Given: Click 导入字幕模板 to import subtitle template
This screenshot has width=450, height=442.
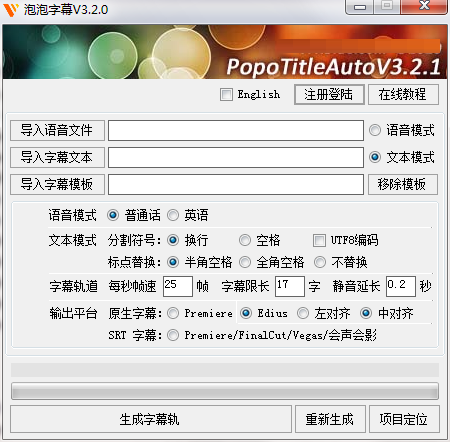Looking at the screenshot, I should point(57,184).
